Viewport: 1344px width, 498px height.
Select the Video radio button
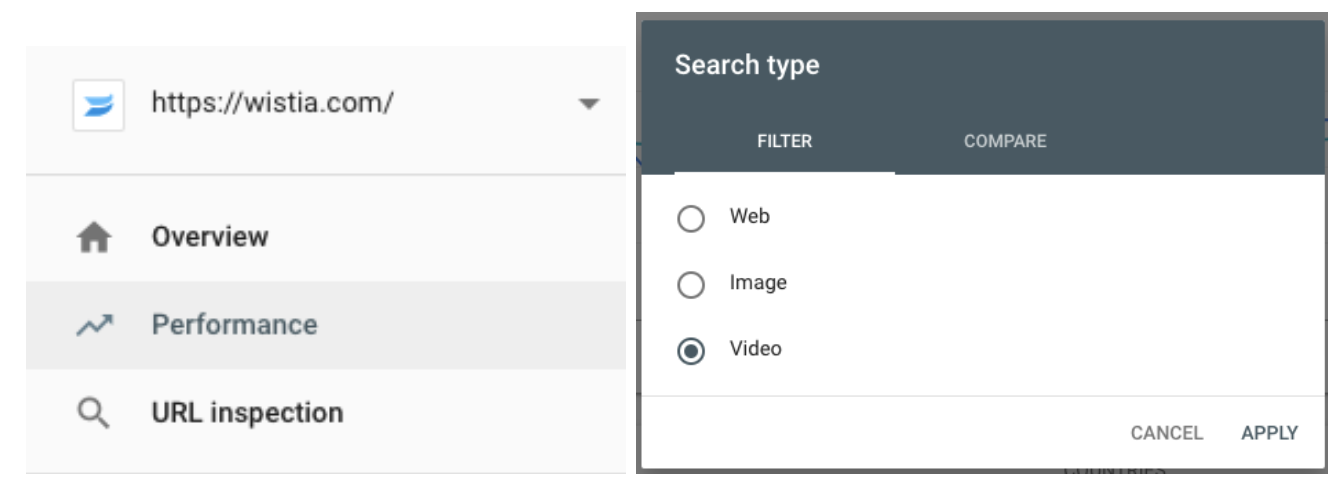click(x=691, y=352)
